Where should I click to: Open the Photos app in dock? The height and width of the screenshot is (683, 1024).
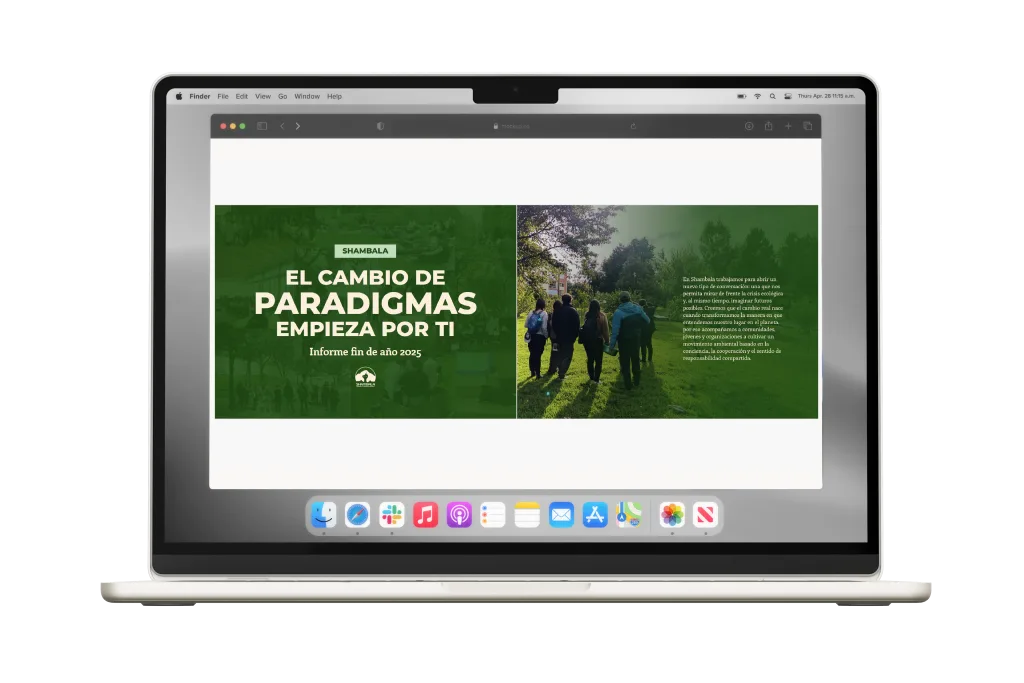coord(672,515)
